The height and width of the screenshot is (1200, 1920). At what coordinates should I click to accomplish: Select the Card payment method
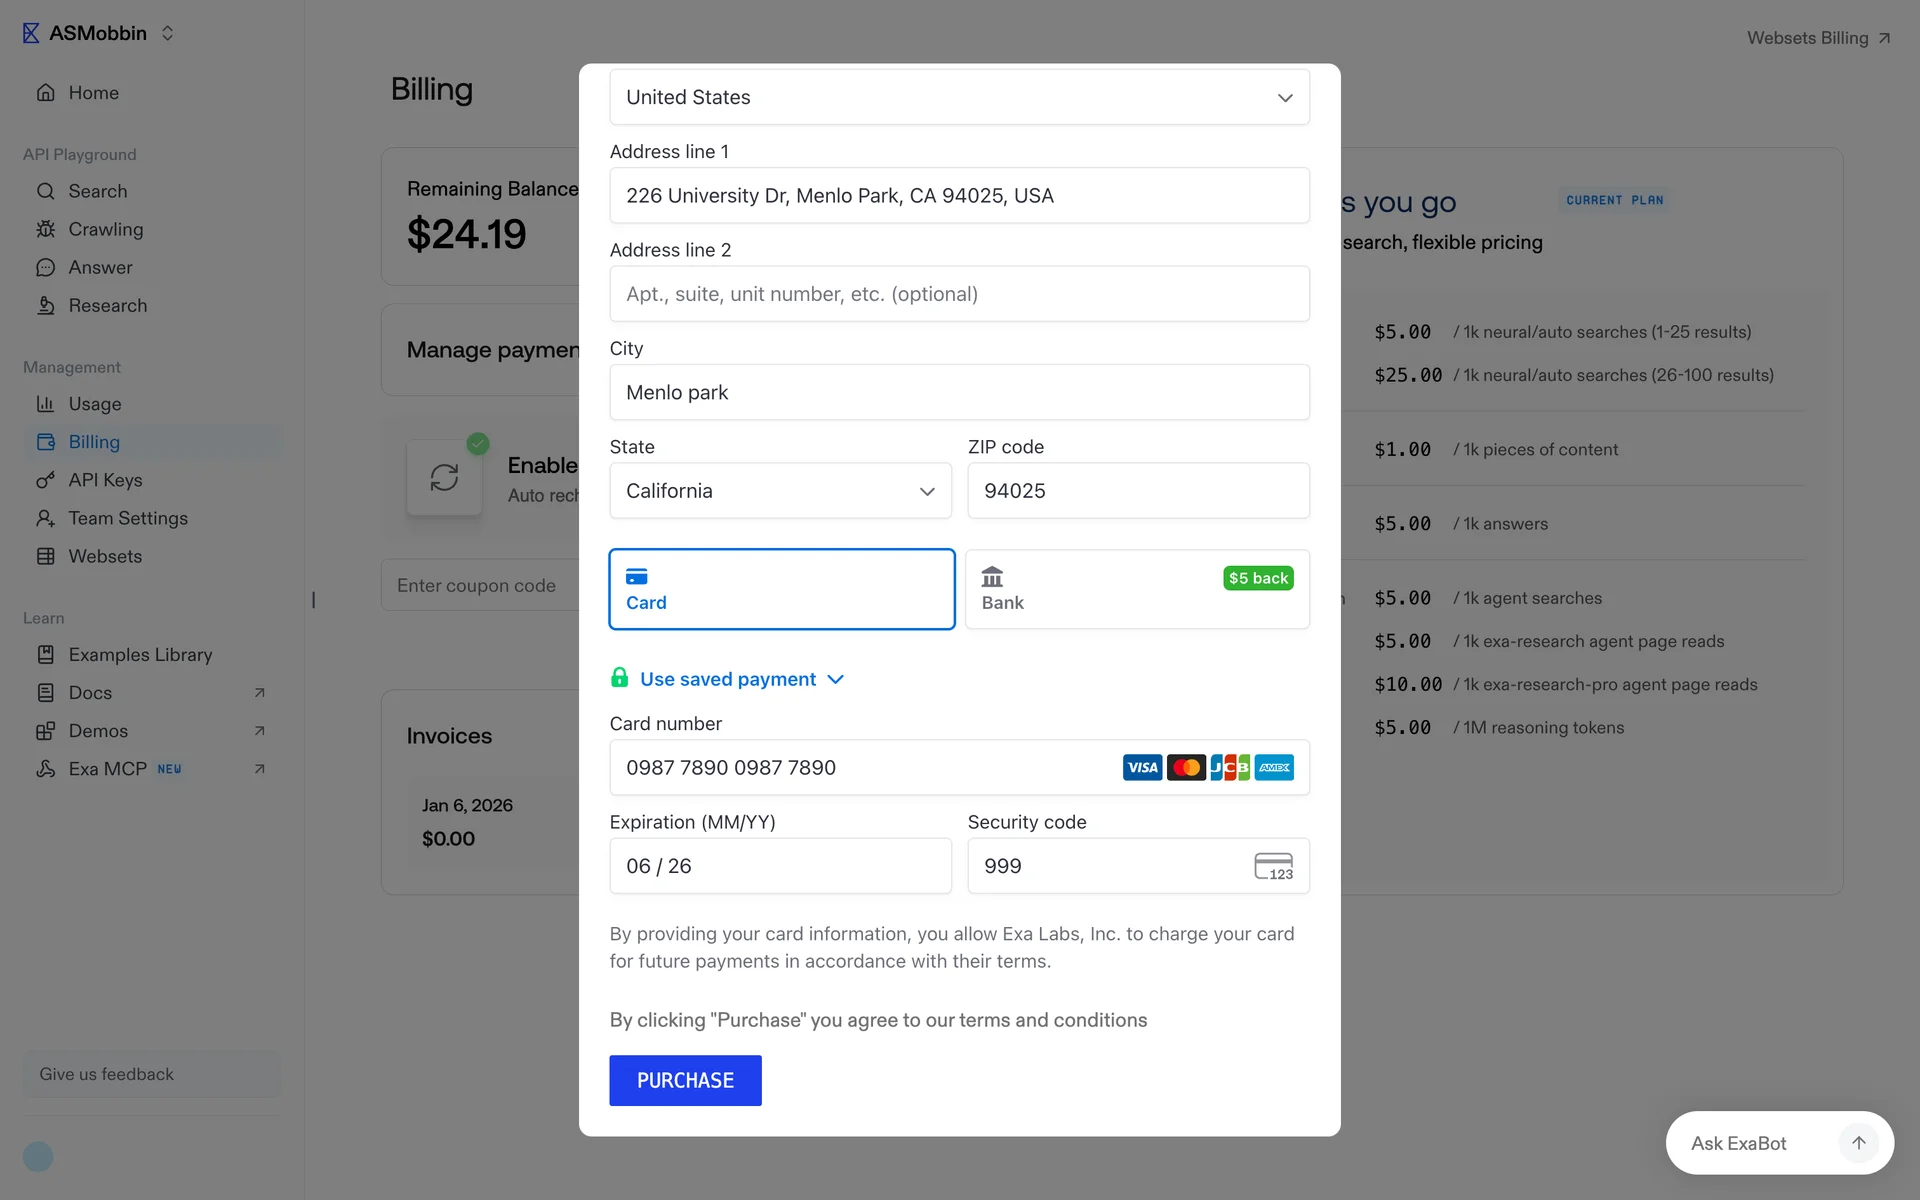point(781,589)
